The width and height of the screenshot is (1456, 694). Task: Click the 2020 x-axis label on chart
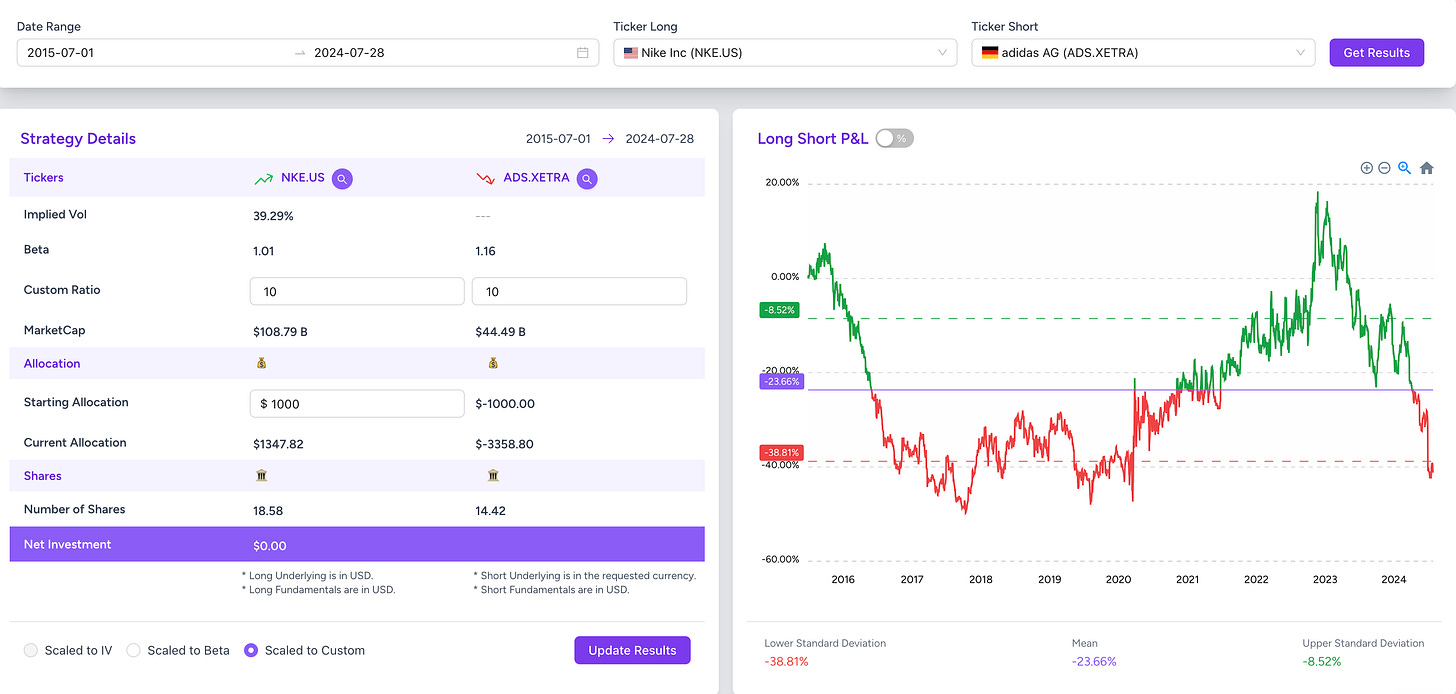click(x=1118, y=580)
